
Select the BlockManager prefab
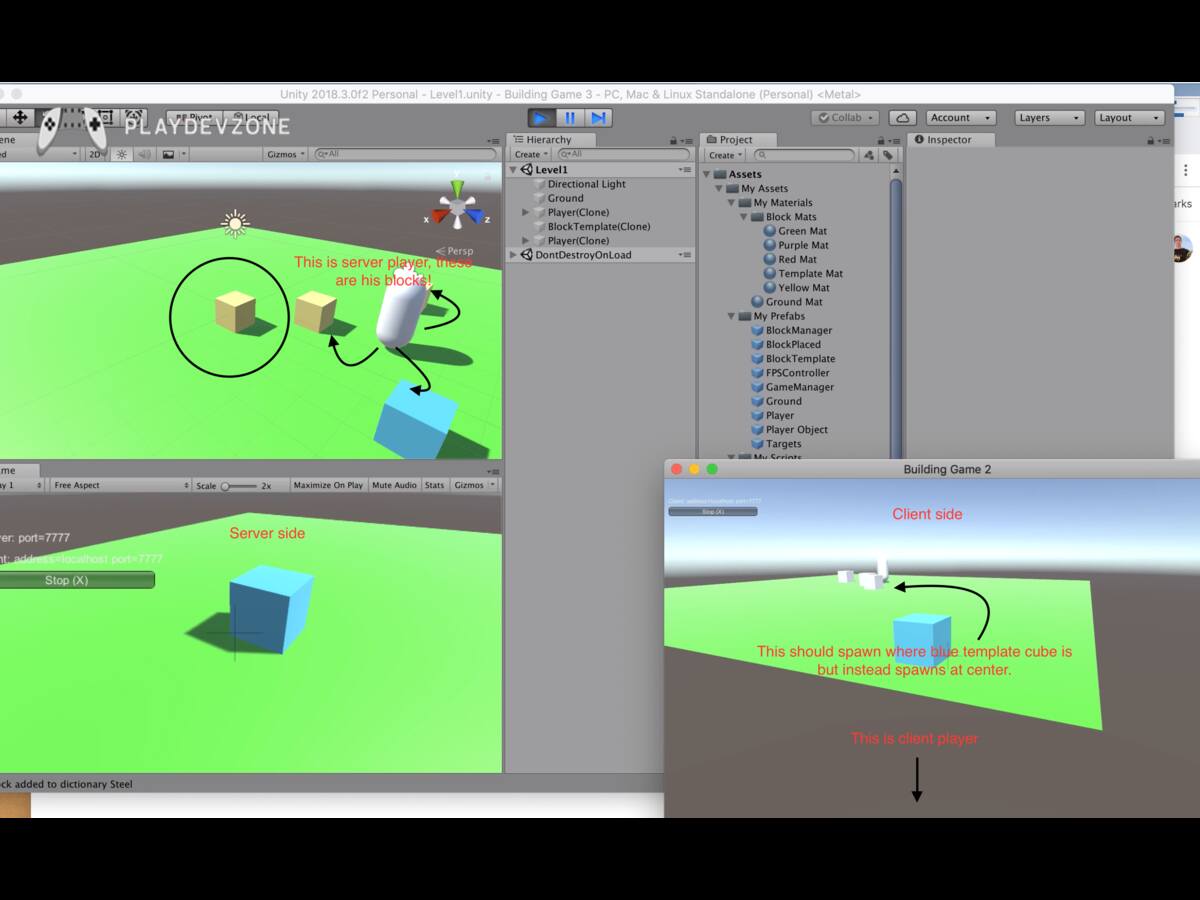pyautogui.click(x=798, y=330)
